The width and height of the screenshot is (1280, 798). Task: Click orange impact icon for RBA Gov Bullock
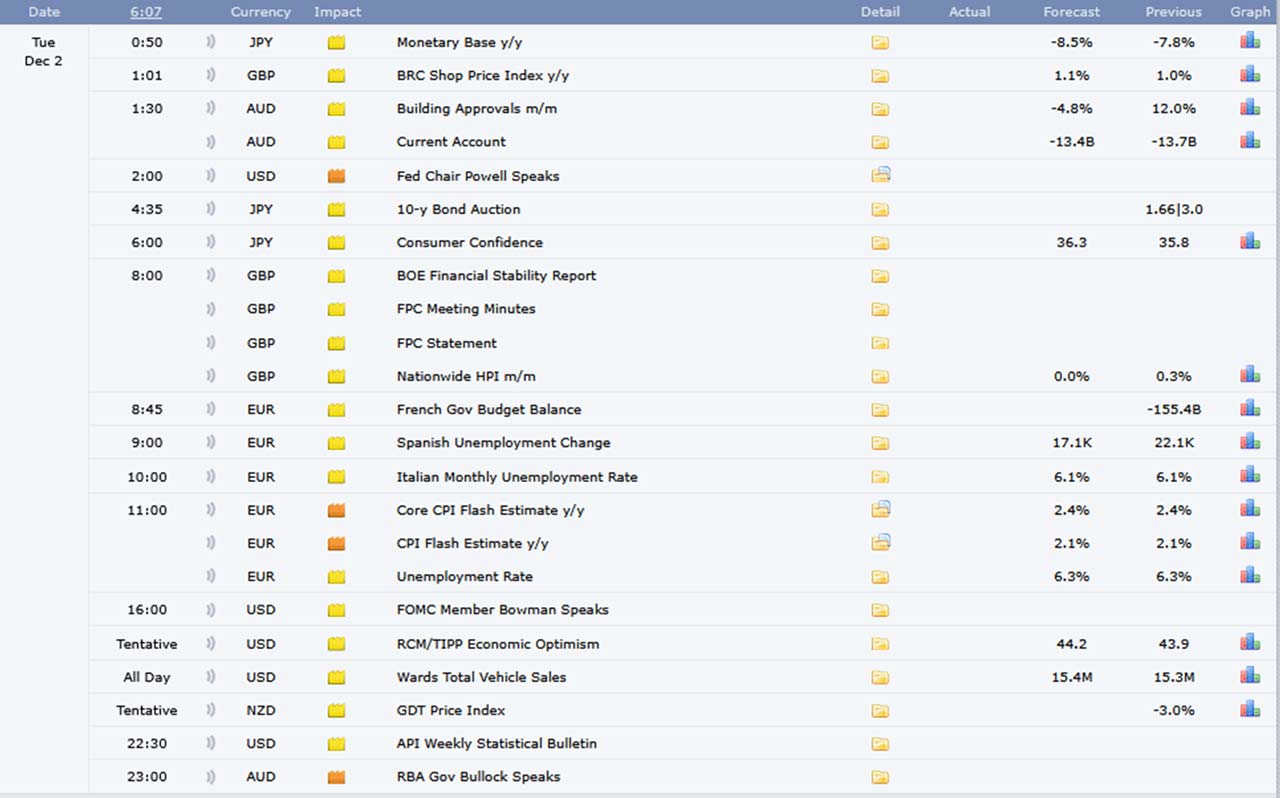coord(337,777)
